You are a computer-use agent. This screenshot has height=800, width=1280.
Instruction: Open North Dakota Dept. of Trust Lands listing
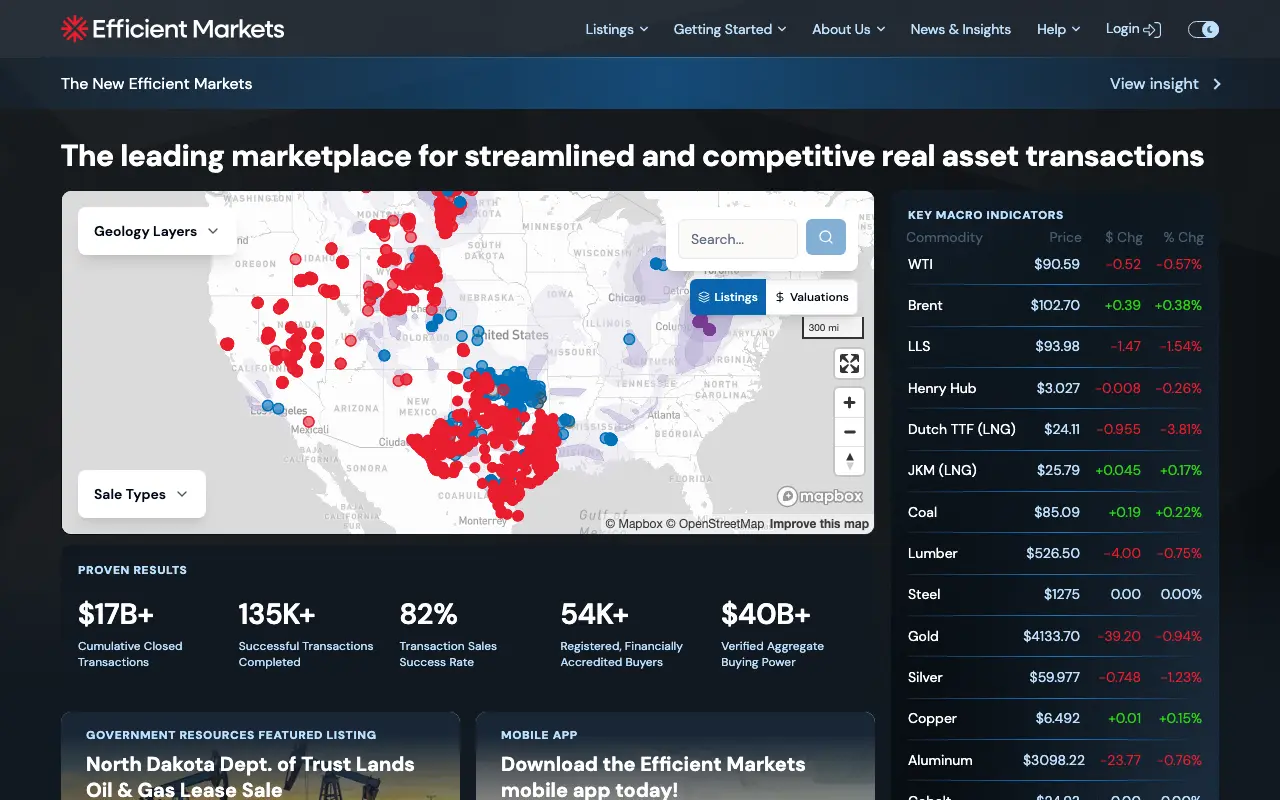pyautogui.click(x=260, y=756)
